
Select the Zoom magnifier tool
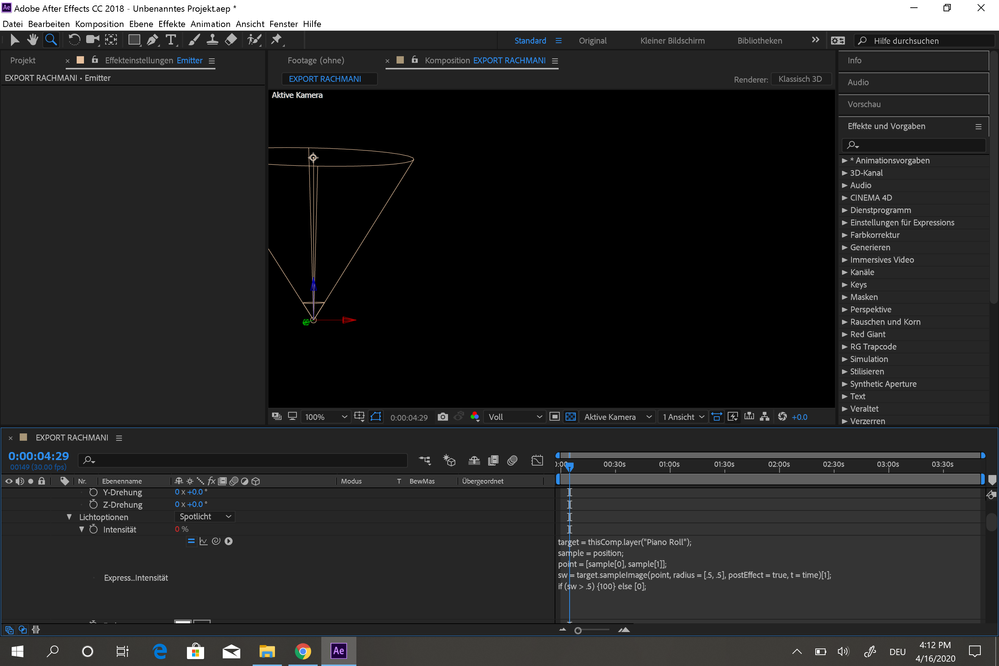[x=50, y=40]
